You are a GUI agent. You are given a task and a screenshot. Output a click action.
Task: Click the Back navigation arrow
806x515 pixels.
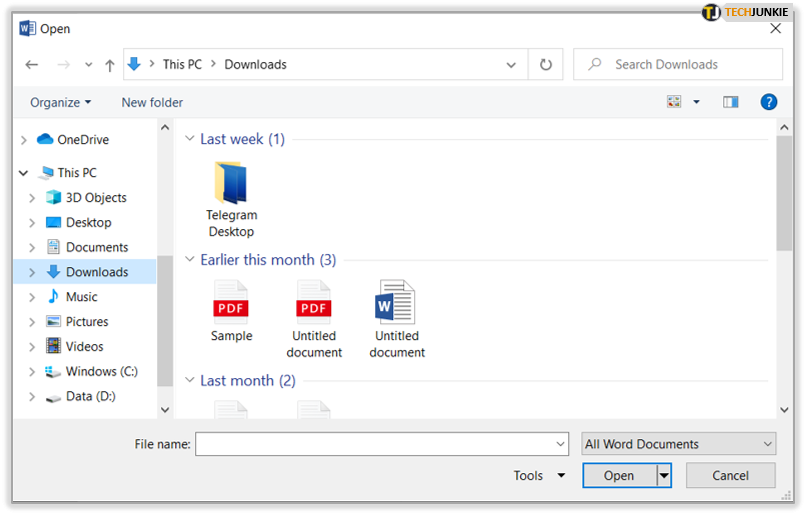tap(32, 65)
